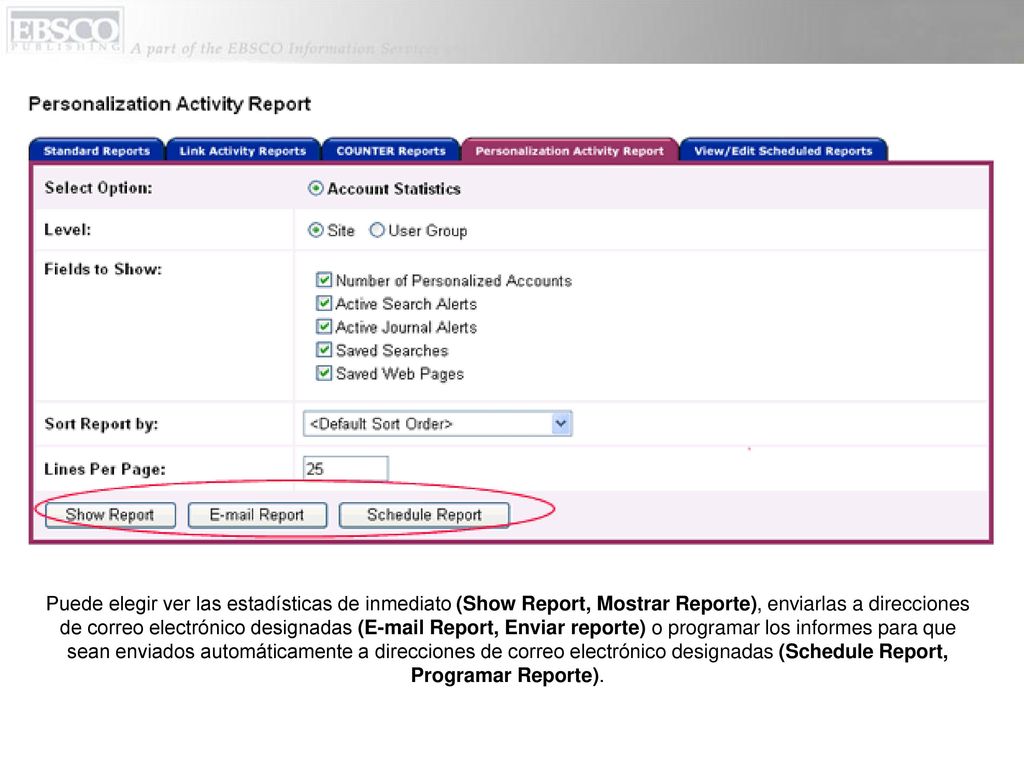This screenshot has height=768, width=1024.
Task: Uncheck Number of Personalized Accounts
Action: click(324, 280)
